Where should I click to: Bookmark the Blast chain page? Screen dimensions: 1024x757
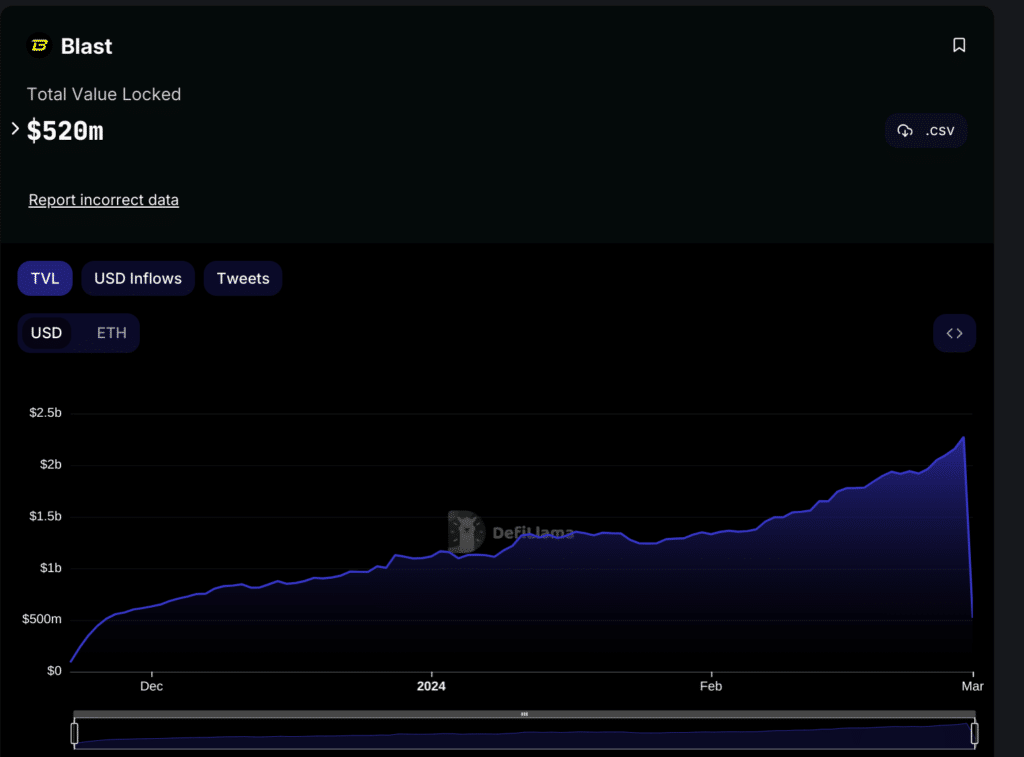coord(959,45)
